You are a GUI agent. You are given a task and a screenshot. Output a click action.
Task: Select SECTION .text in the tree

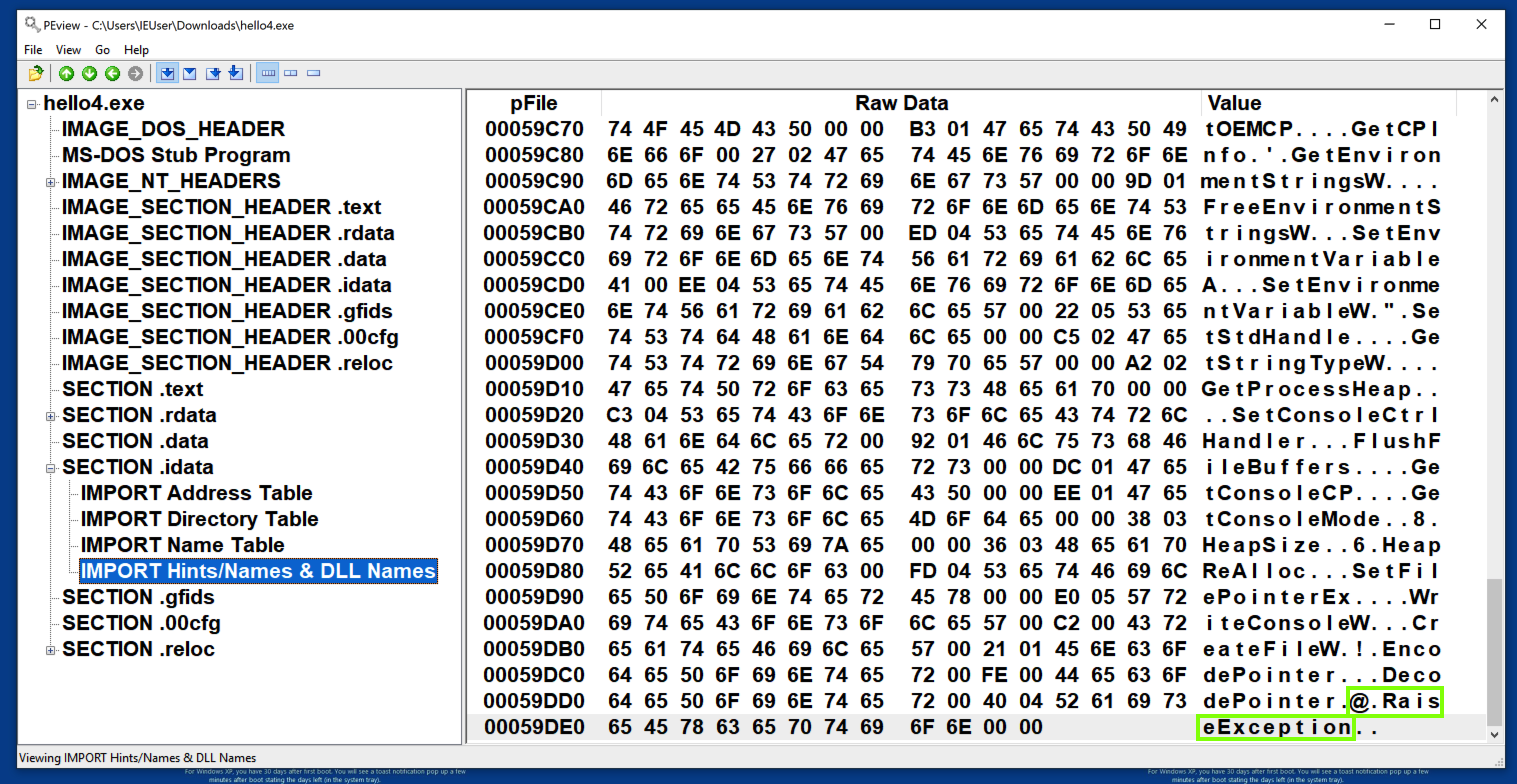[x=132, y=389]
